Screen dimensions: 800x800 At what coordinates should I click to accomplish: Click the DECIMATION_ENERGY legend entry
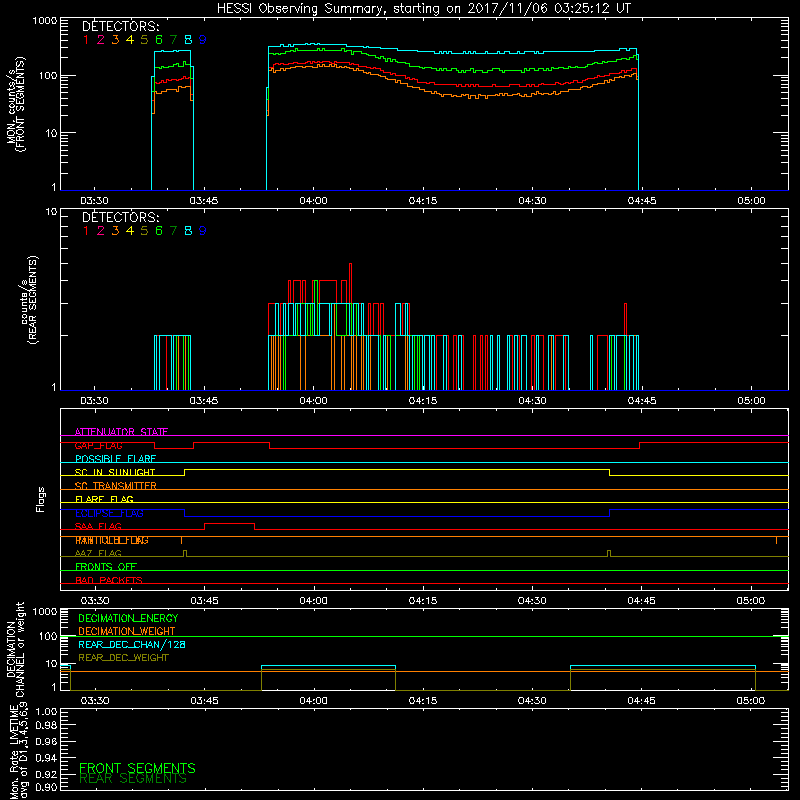point(128,618)
